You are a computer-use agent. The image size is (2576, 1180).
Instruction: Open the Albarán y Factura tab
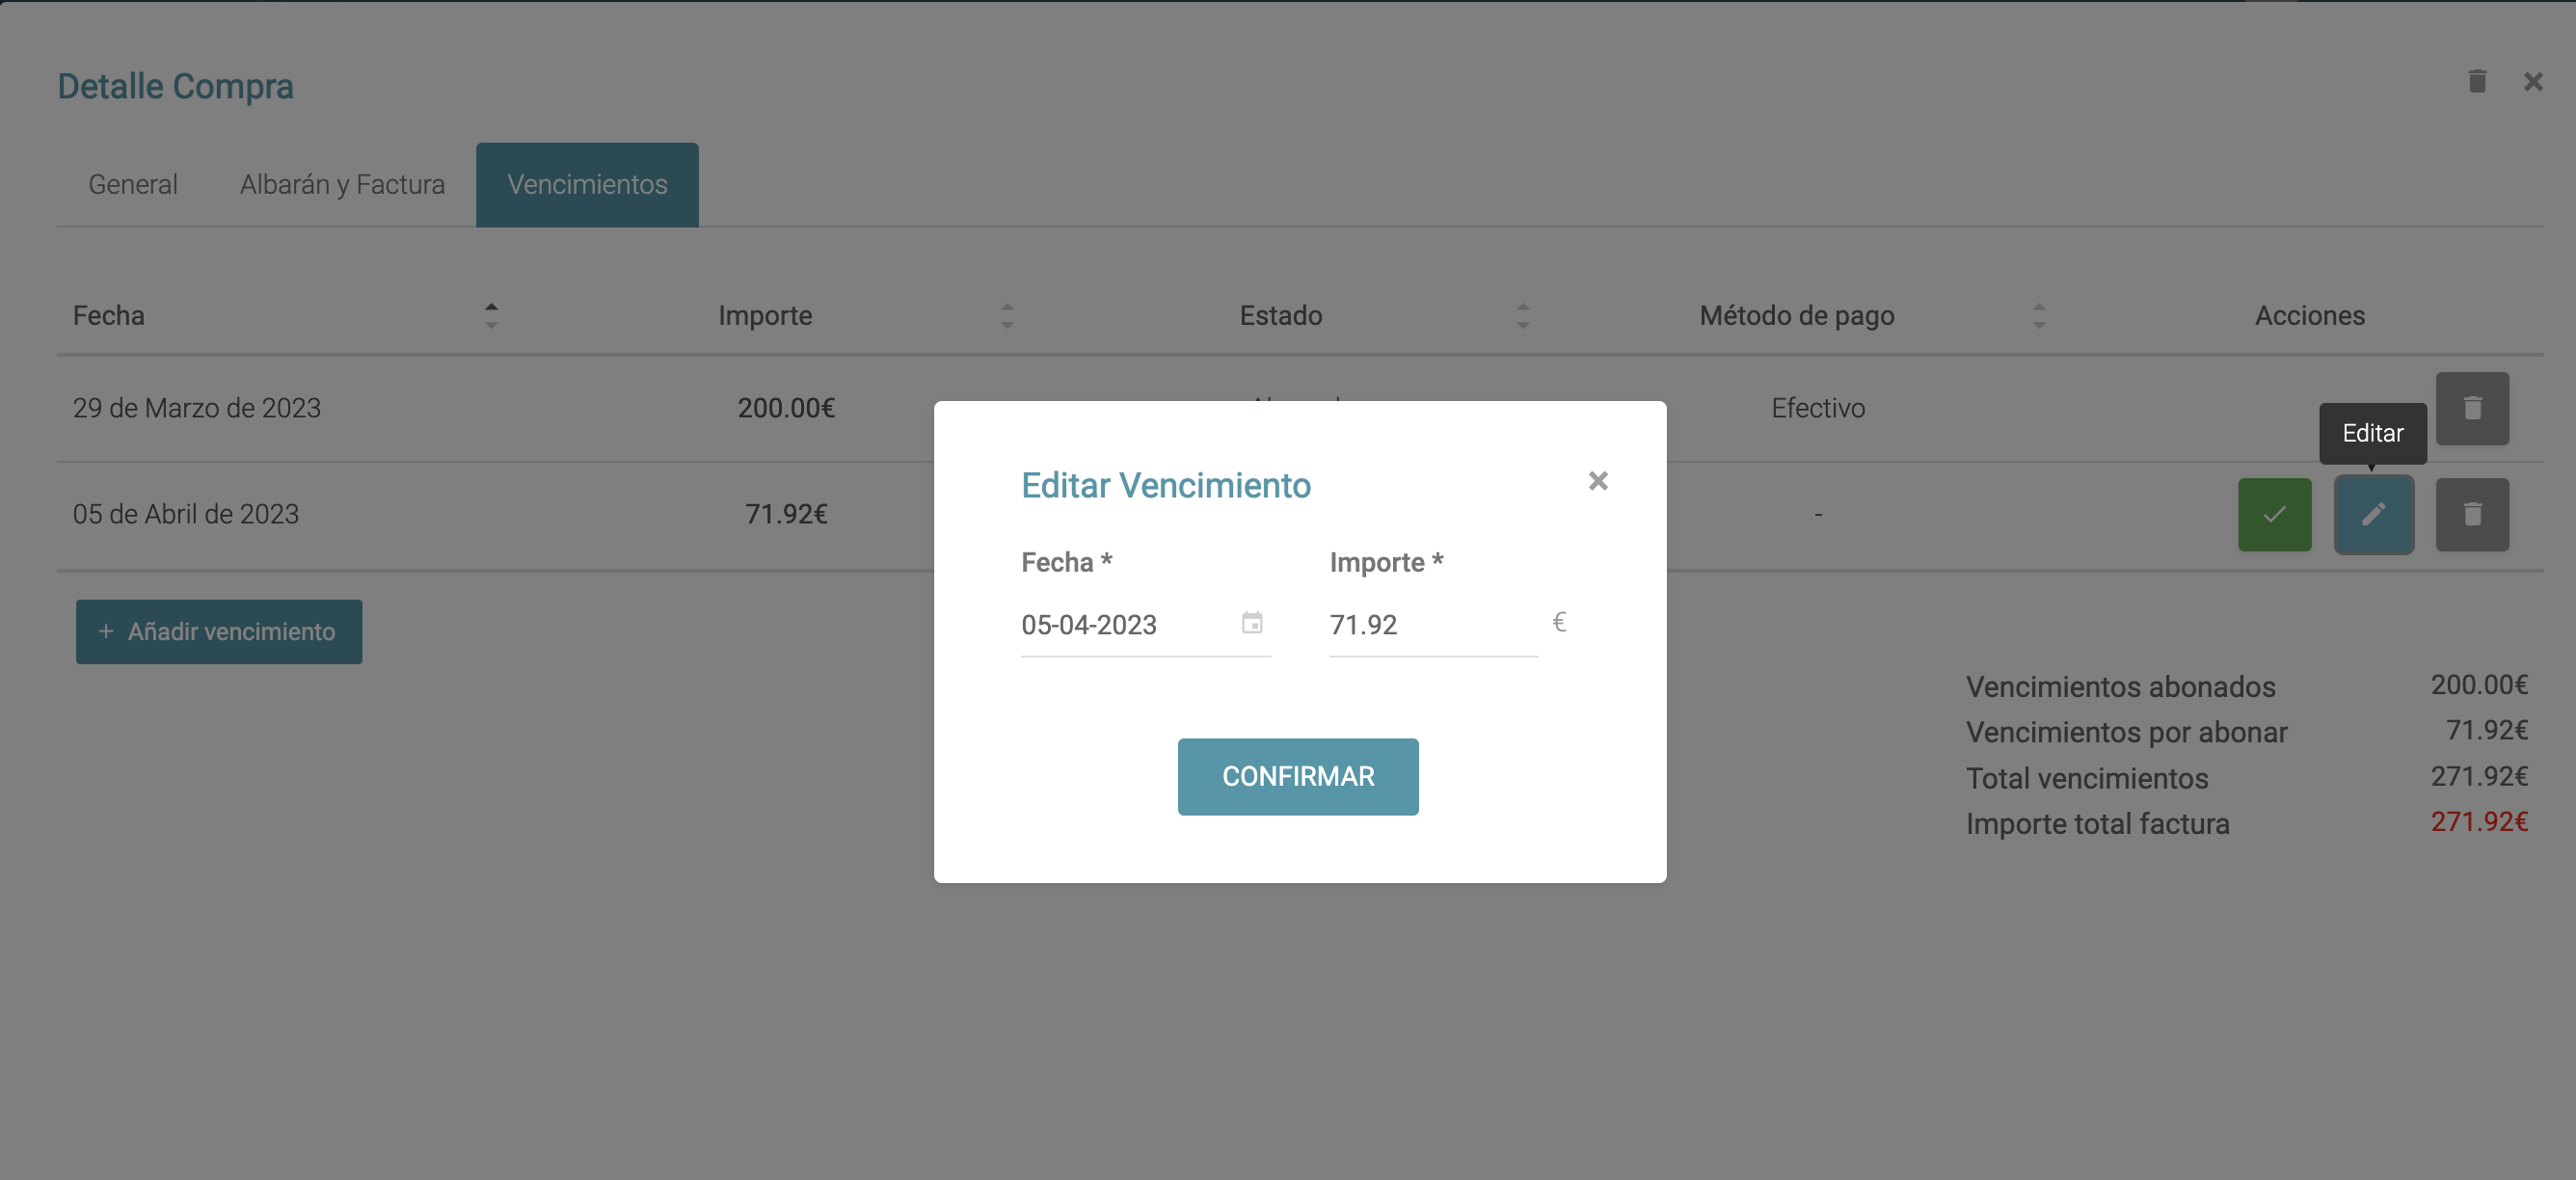tap(342, 185)
